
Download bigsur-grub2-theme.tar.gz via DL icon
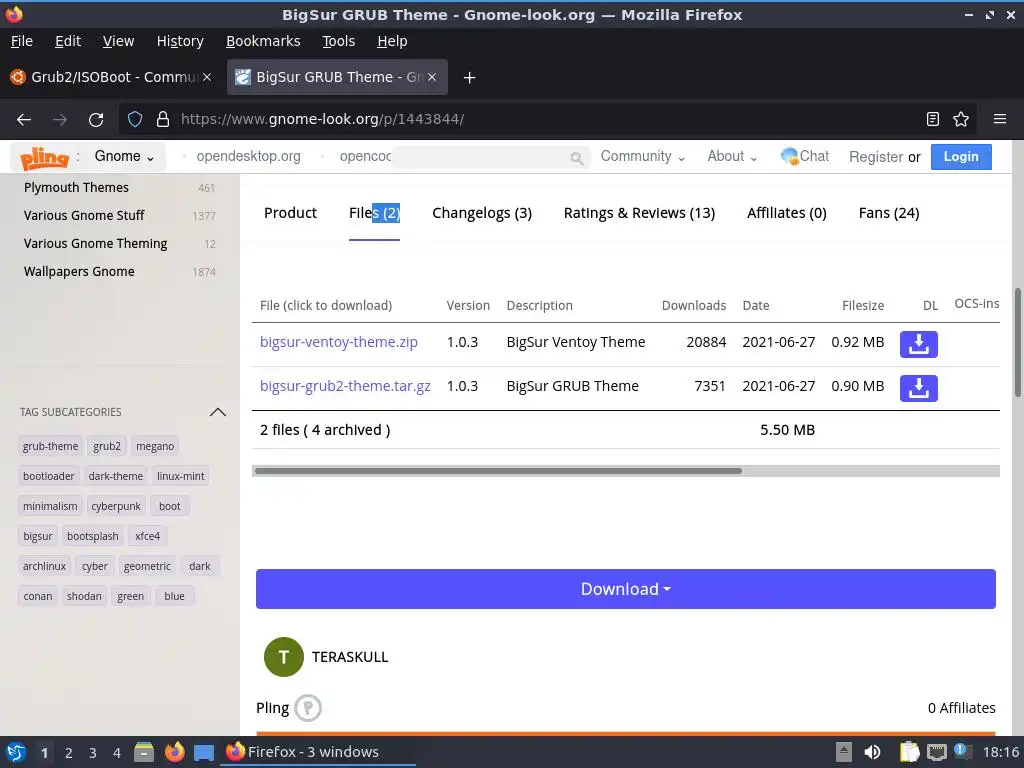pyautogui.click(x=918, y=388)
